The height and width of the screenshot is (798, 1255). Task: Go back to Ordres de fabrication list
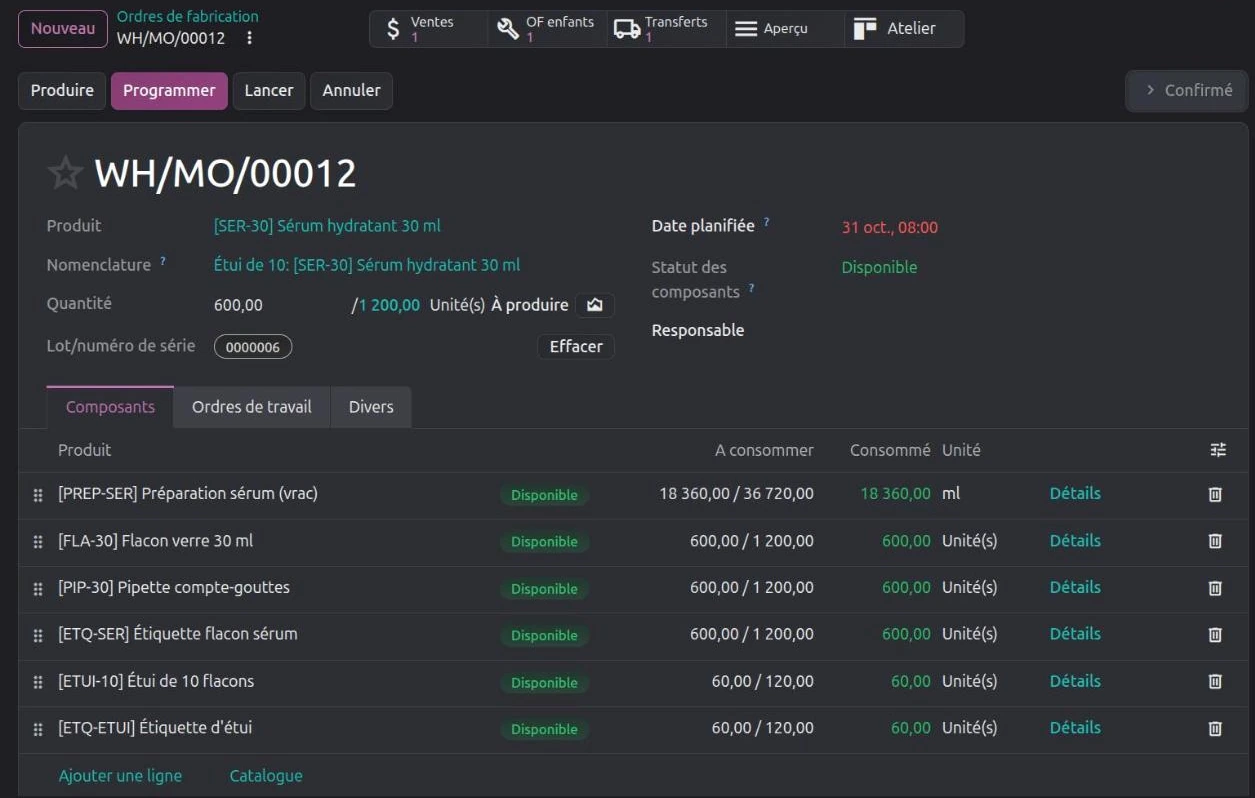(188, 16)
